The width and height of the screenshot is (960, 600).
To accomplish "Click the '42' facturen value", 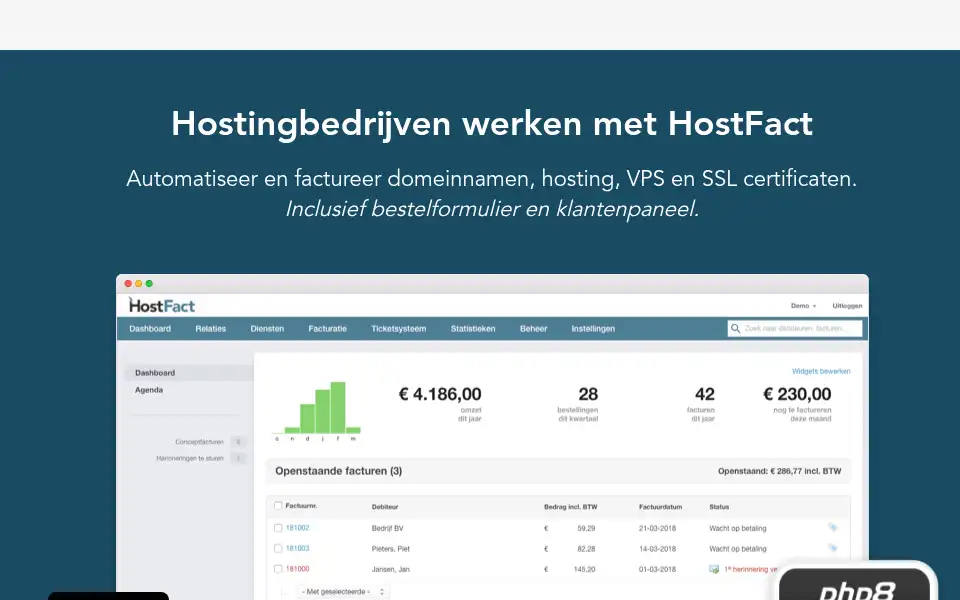I will click(x=705, y=394).
